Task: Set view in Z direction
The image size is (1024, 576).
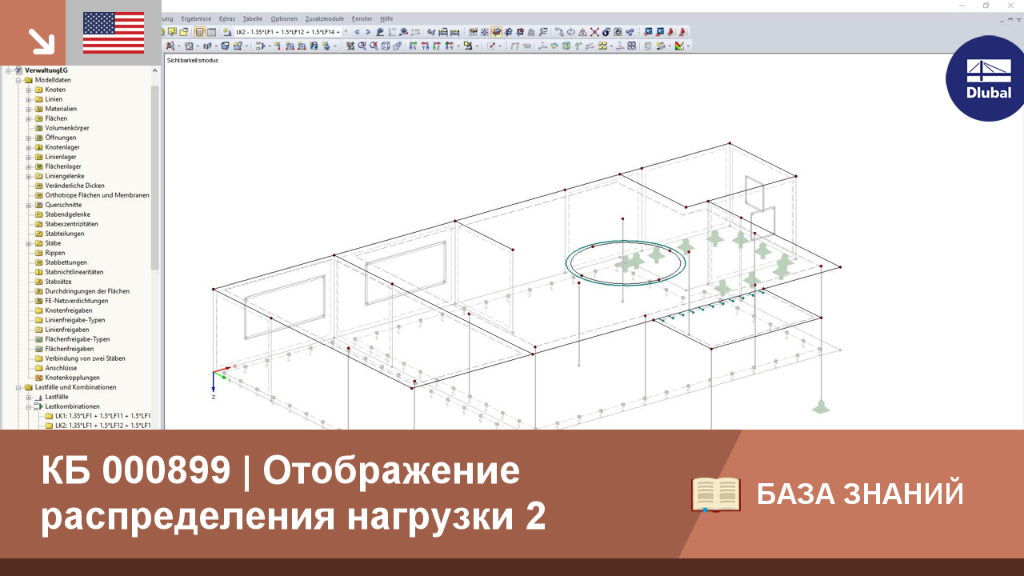Action: (x=437, y=46)
